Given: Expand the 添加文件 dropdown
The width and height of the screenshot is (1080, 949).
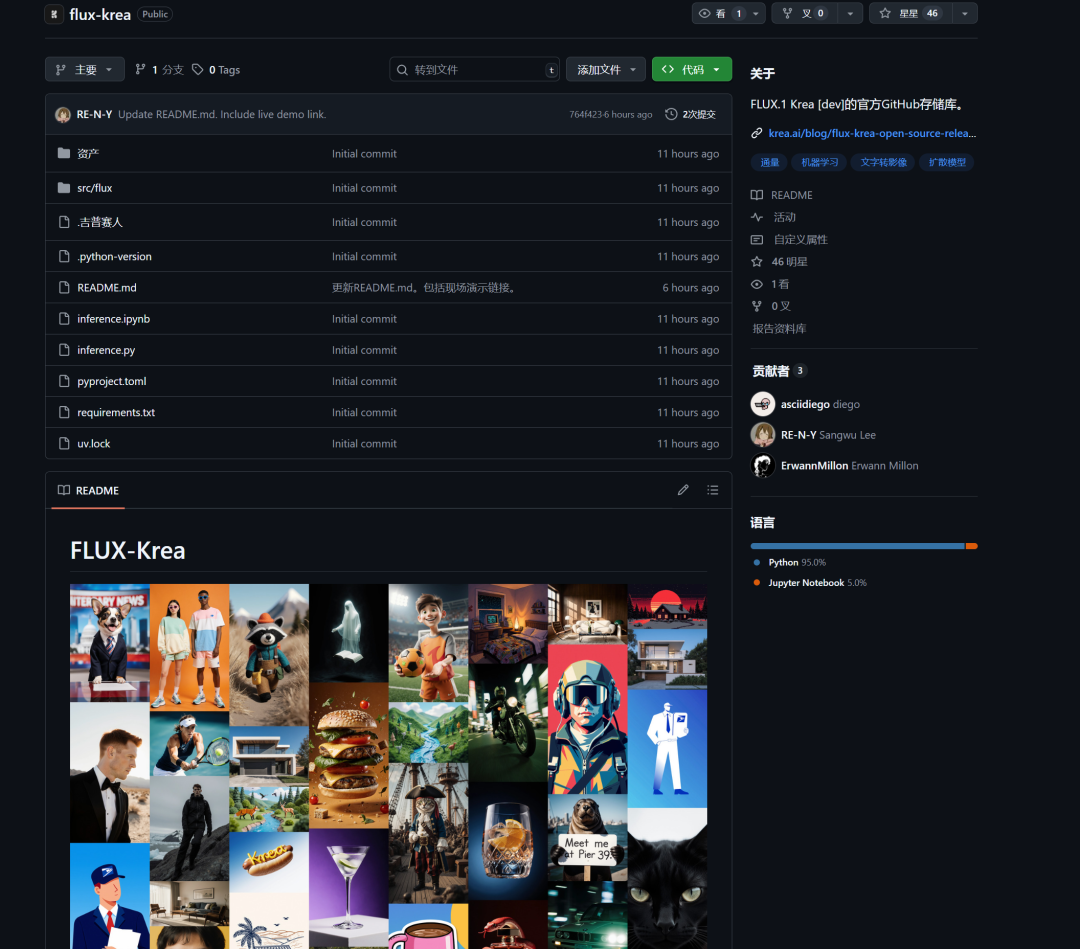Looking at the screenshot, I should (605, 70).
